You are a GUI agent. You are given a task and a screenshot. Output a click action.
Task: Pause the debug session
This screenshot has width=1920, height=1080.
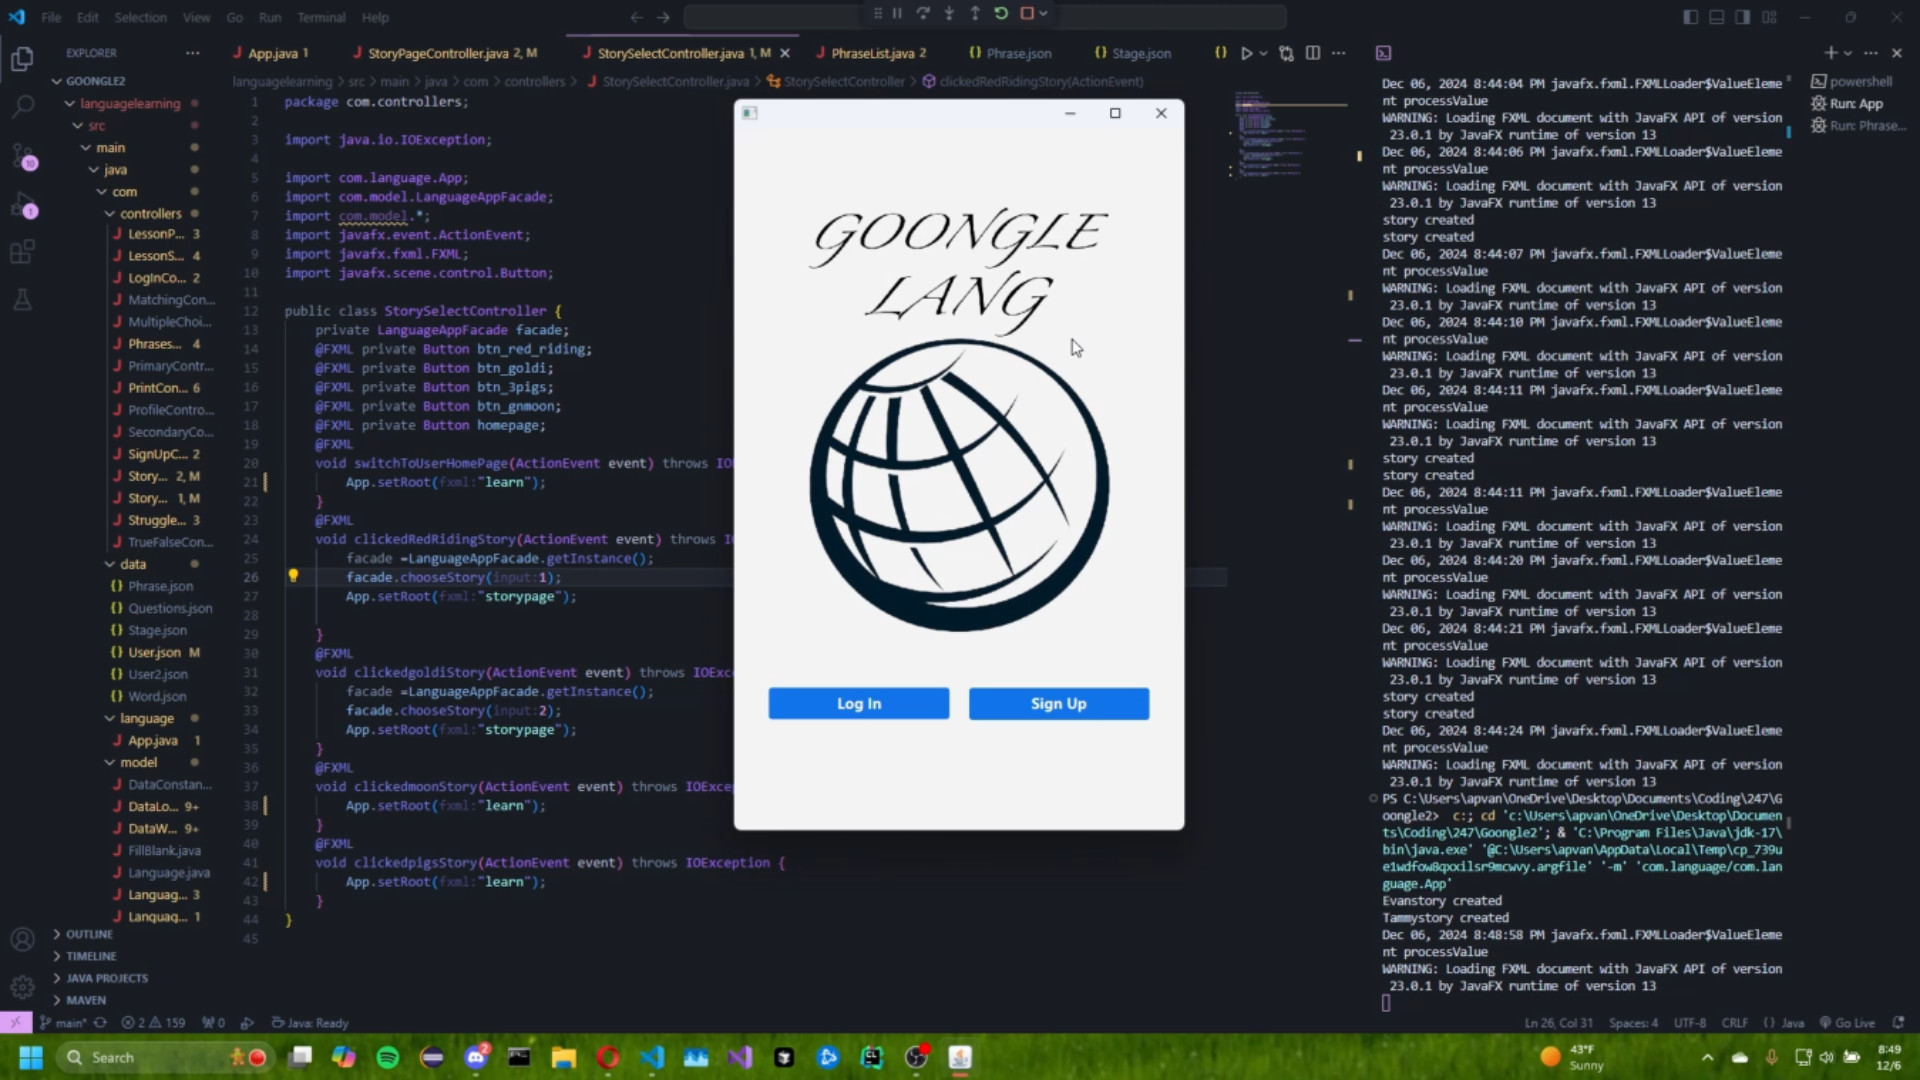897,14
